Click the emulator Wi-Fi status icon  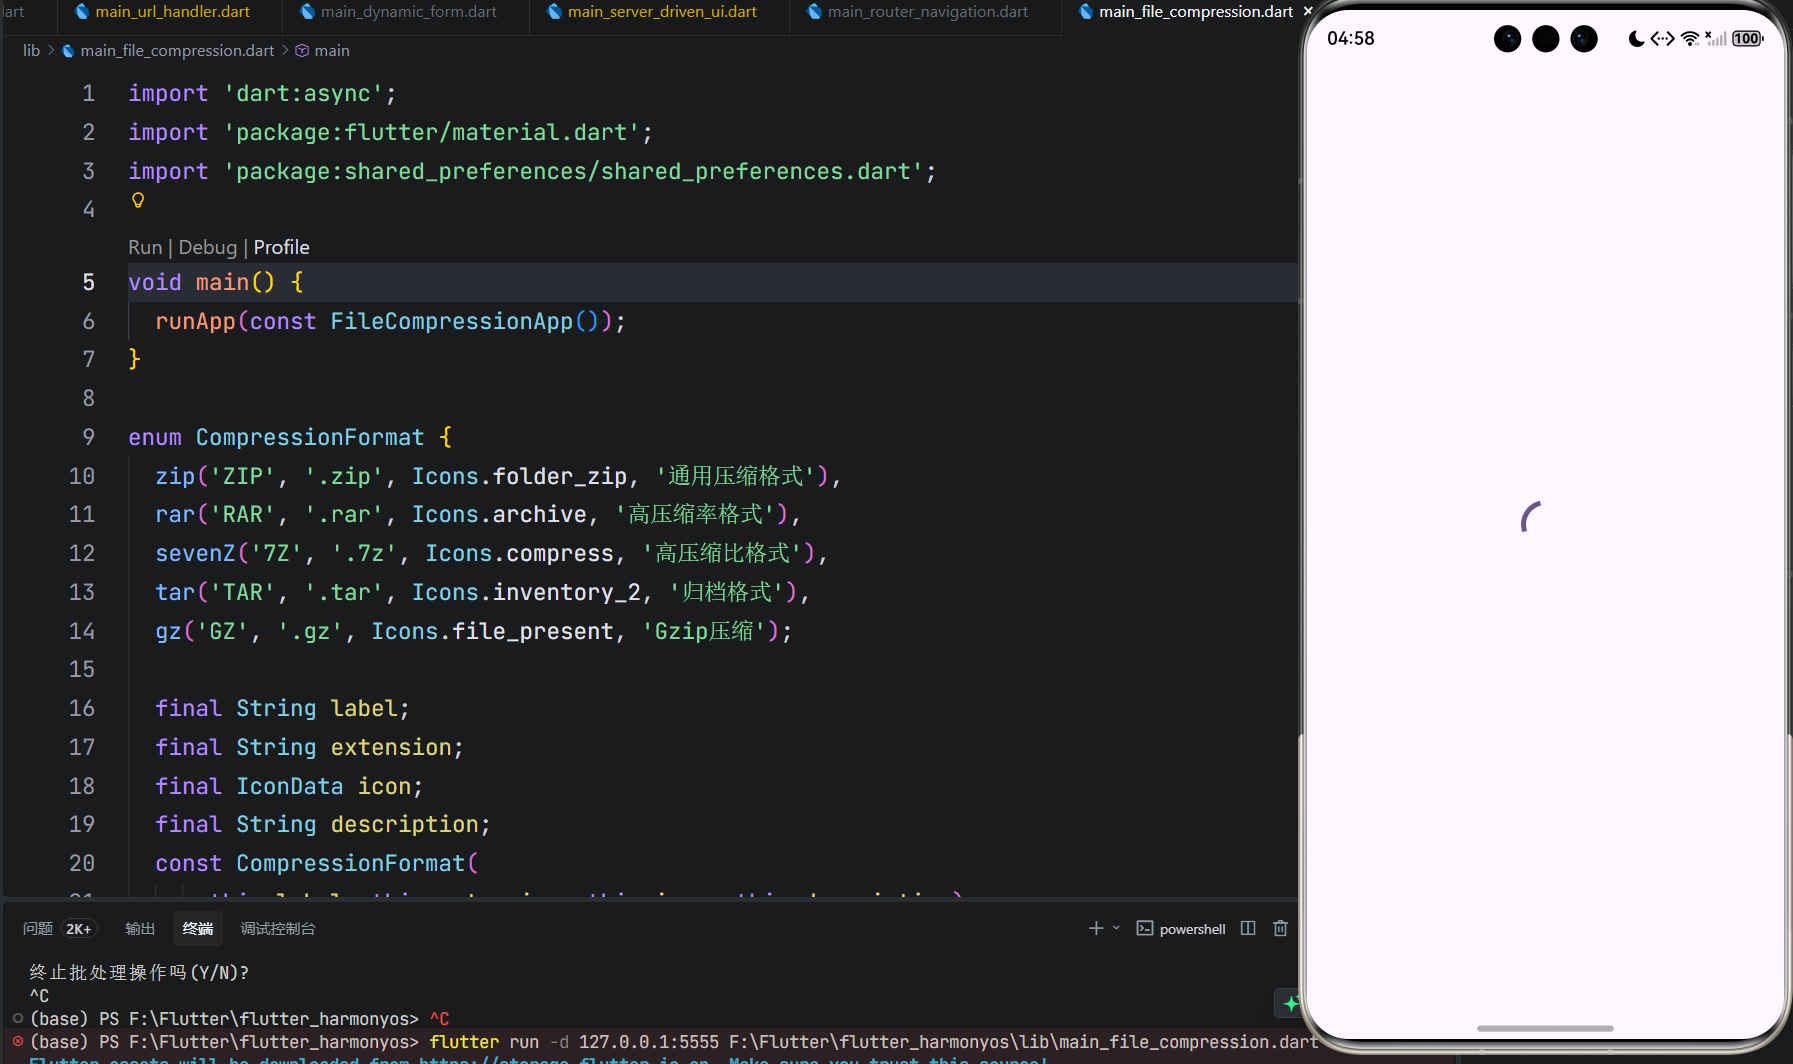1689,39
